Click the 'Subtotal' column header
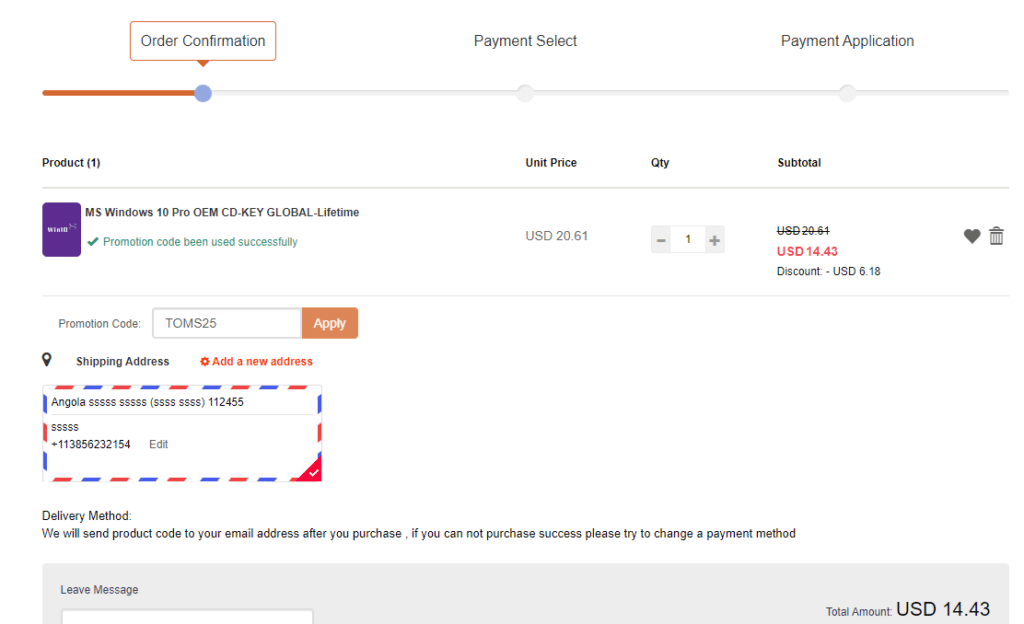The width and height of the screenshot is (1024, 624). [x=799, y=163]
